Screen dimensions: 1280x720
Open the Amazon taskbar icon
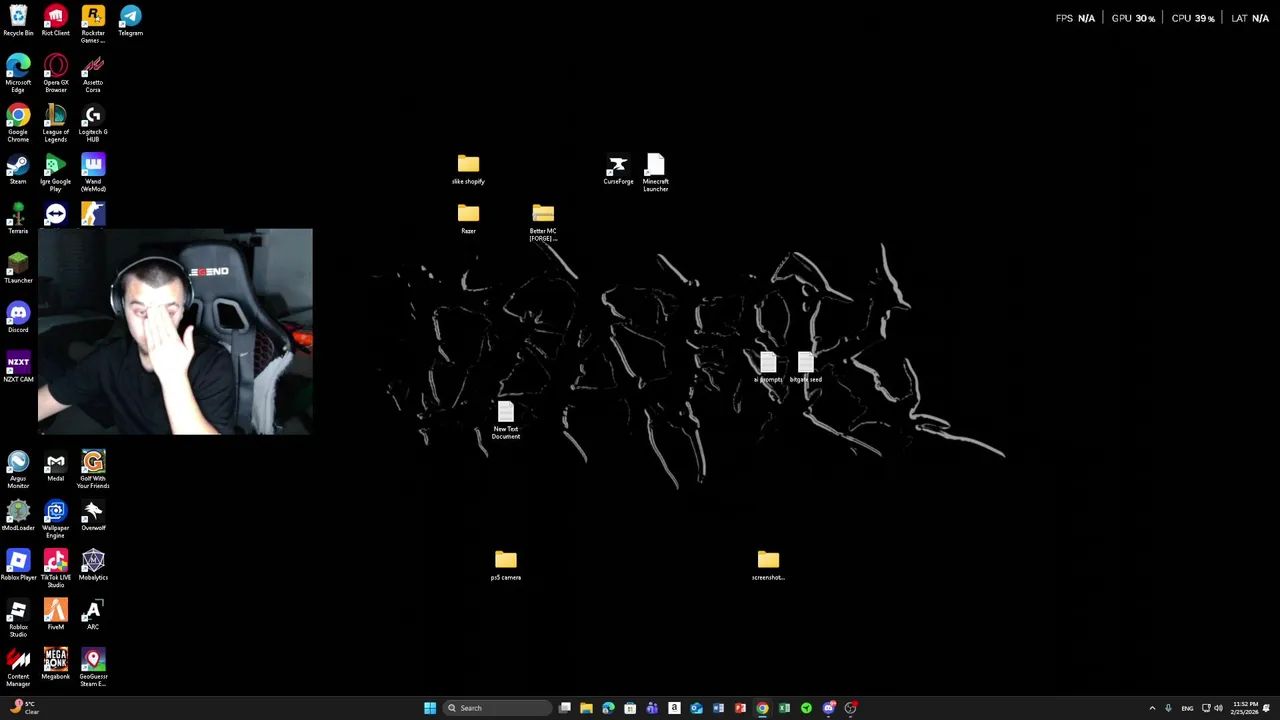(x=674, y=708)
